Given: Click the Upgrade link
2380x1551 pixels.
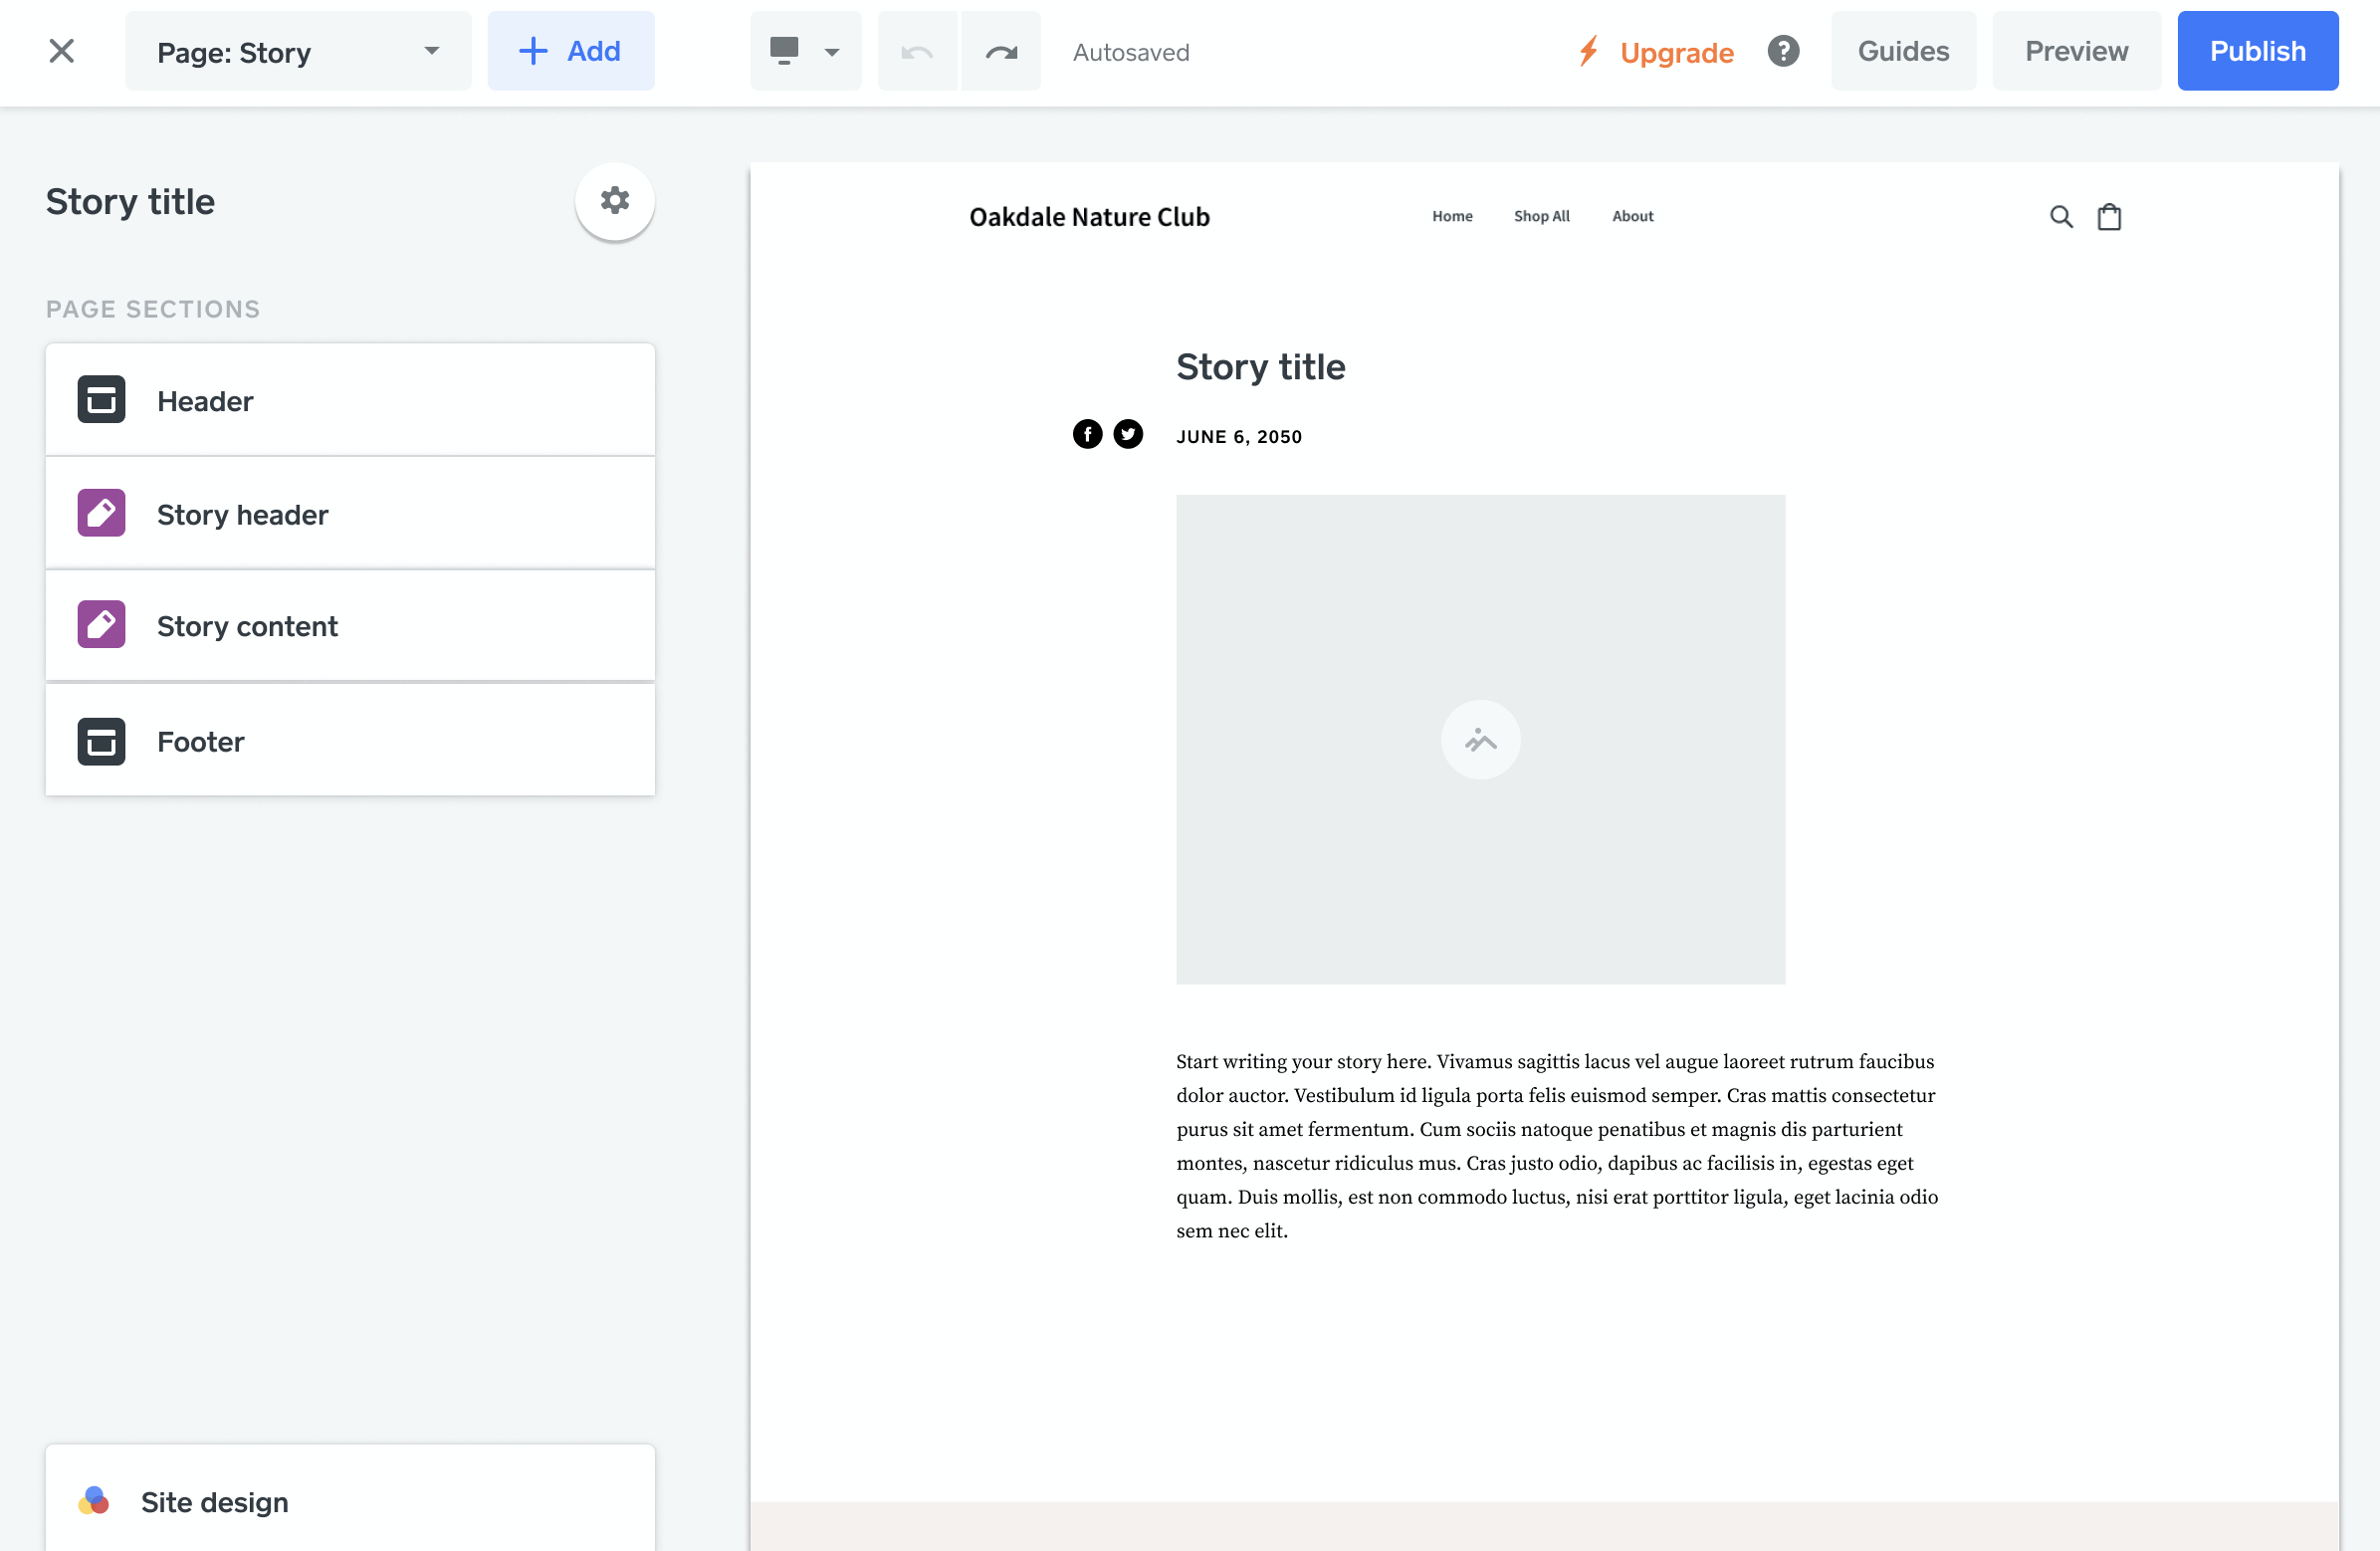Looking at the screenshot, I should click(x=1677, y=52).
